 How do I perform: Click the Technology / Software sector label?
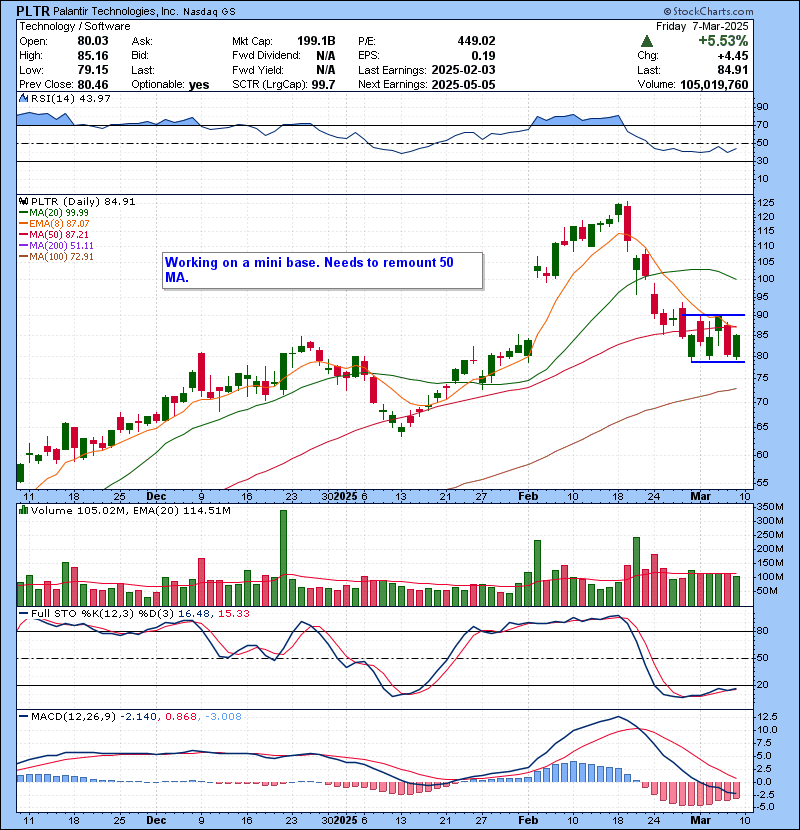point(75,26)
